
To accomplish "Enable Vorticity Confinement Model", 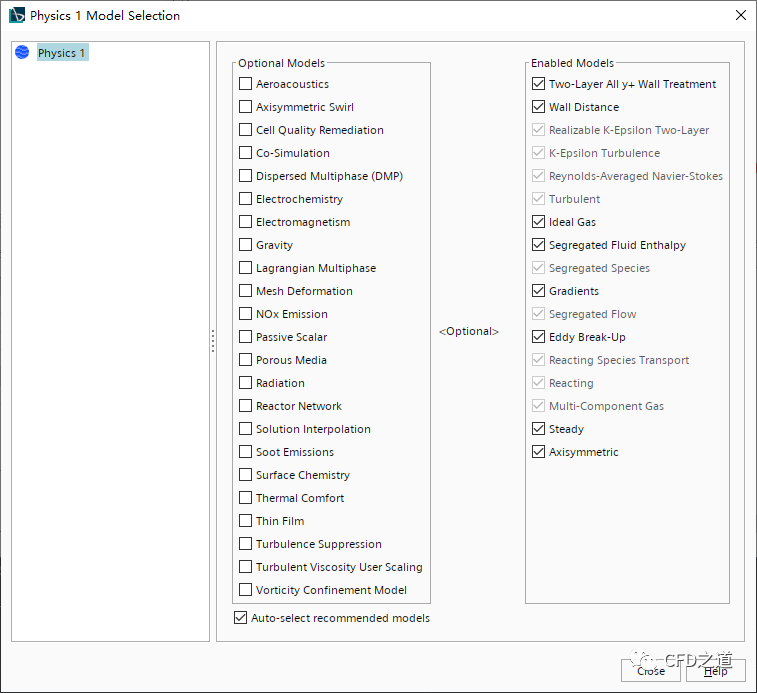I will [x=245, y=590].
